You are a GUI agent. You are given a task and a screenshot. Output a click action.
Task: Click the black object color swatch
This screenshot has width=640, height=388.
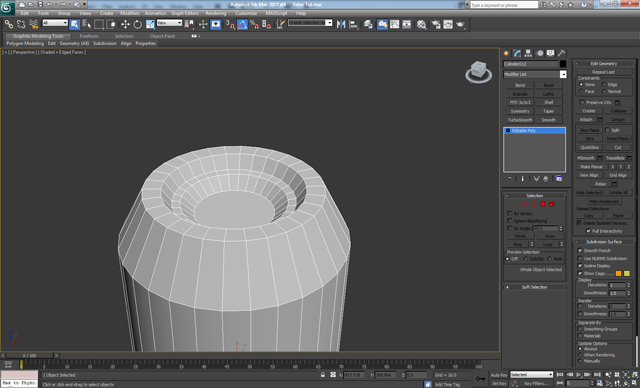point(563,64)
